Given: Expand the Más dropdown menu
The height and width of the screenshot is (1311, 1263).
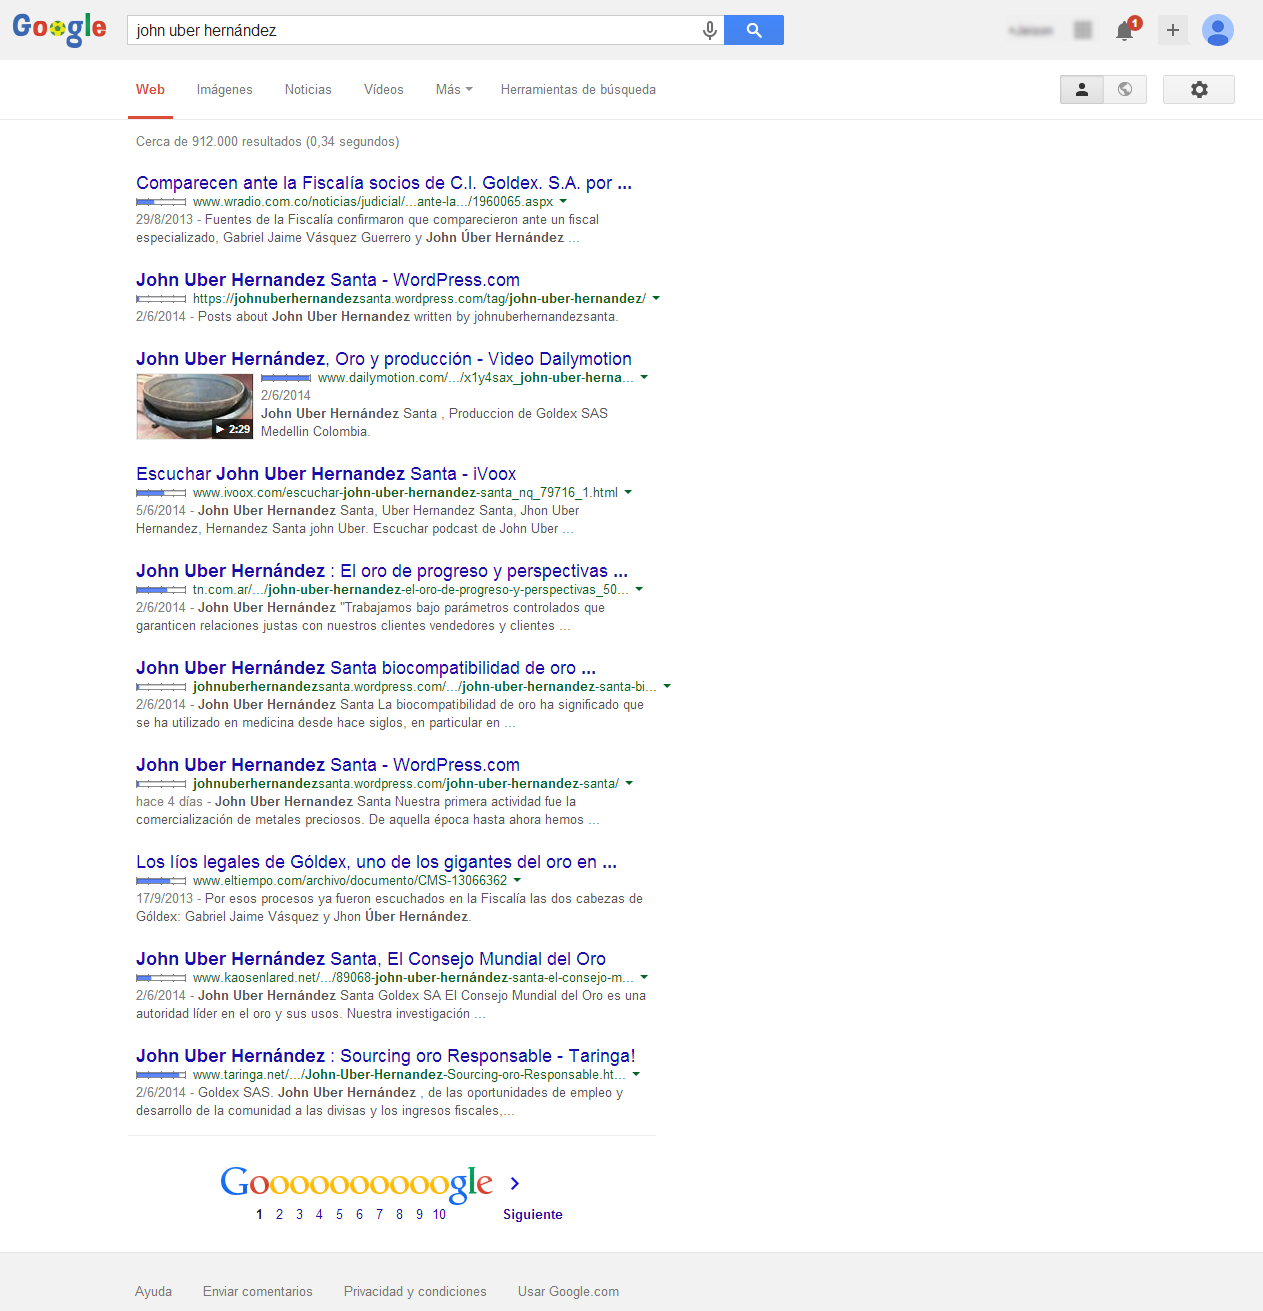Looking at the screenshot, I should 454,89.
